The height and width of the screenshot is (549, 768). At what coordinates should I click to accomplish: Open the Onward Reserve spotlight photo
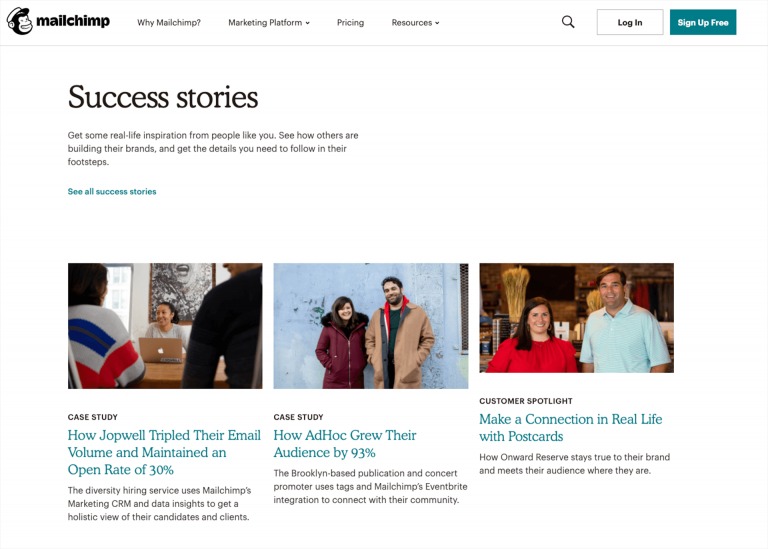(x=576, y=318)
